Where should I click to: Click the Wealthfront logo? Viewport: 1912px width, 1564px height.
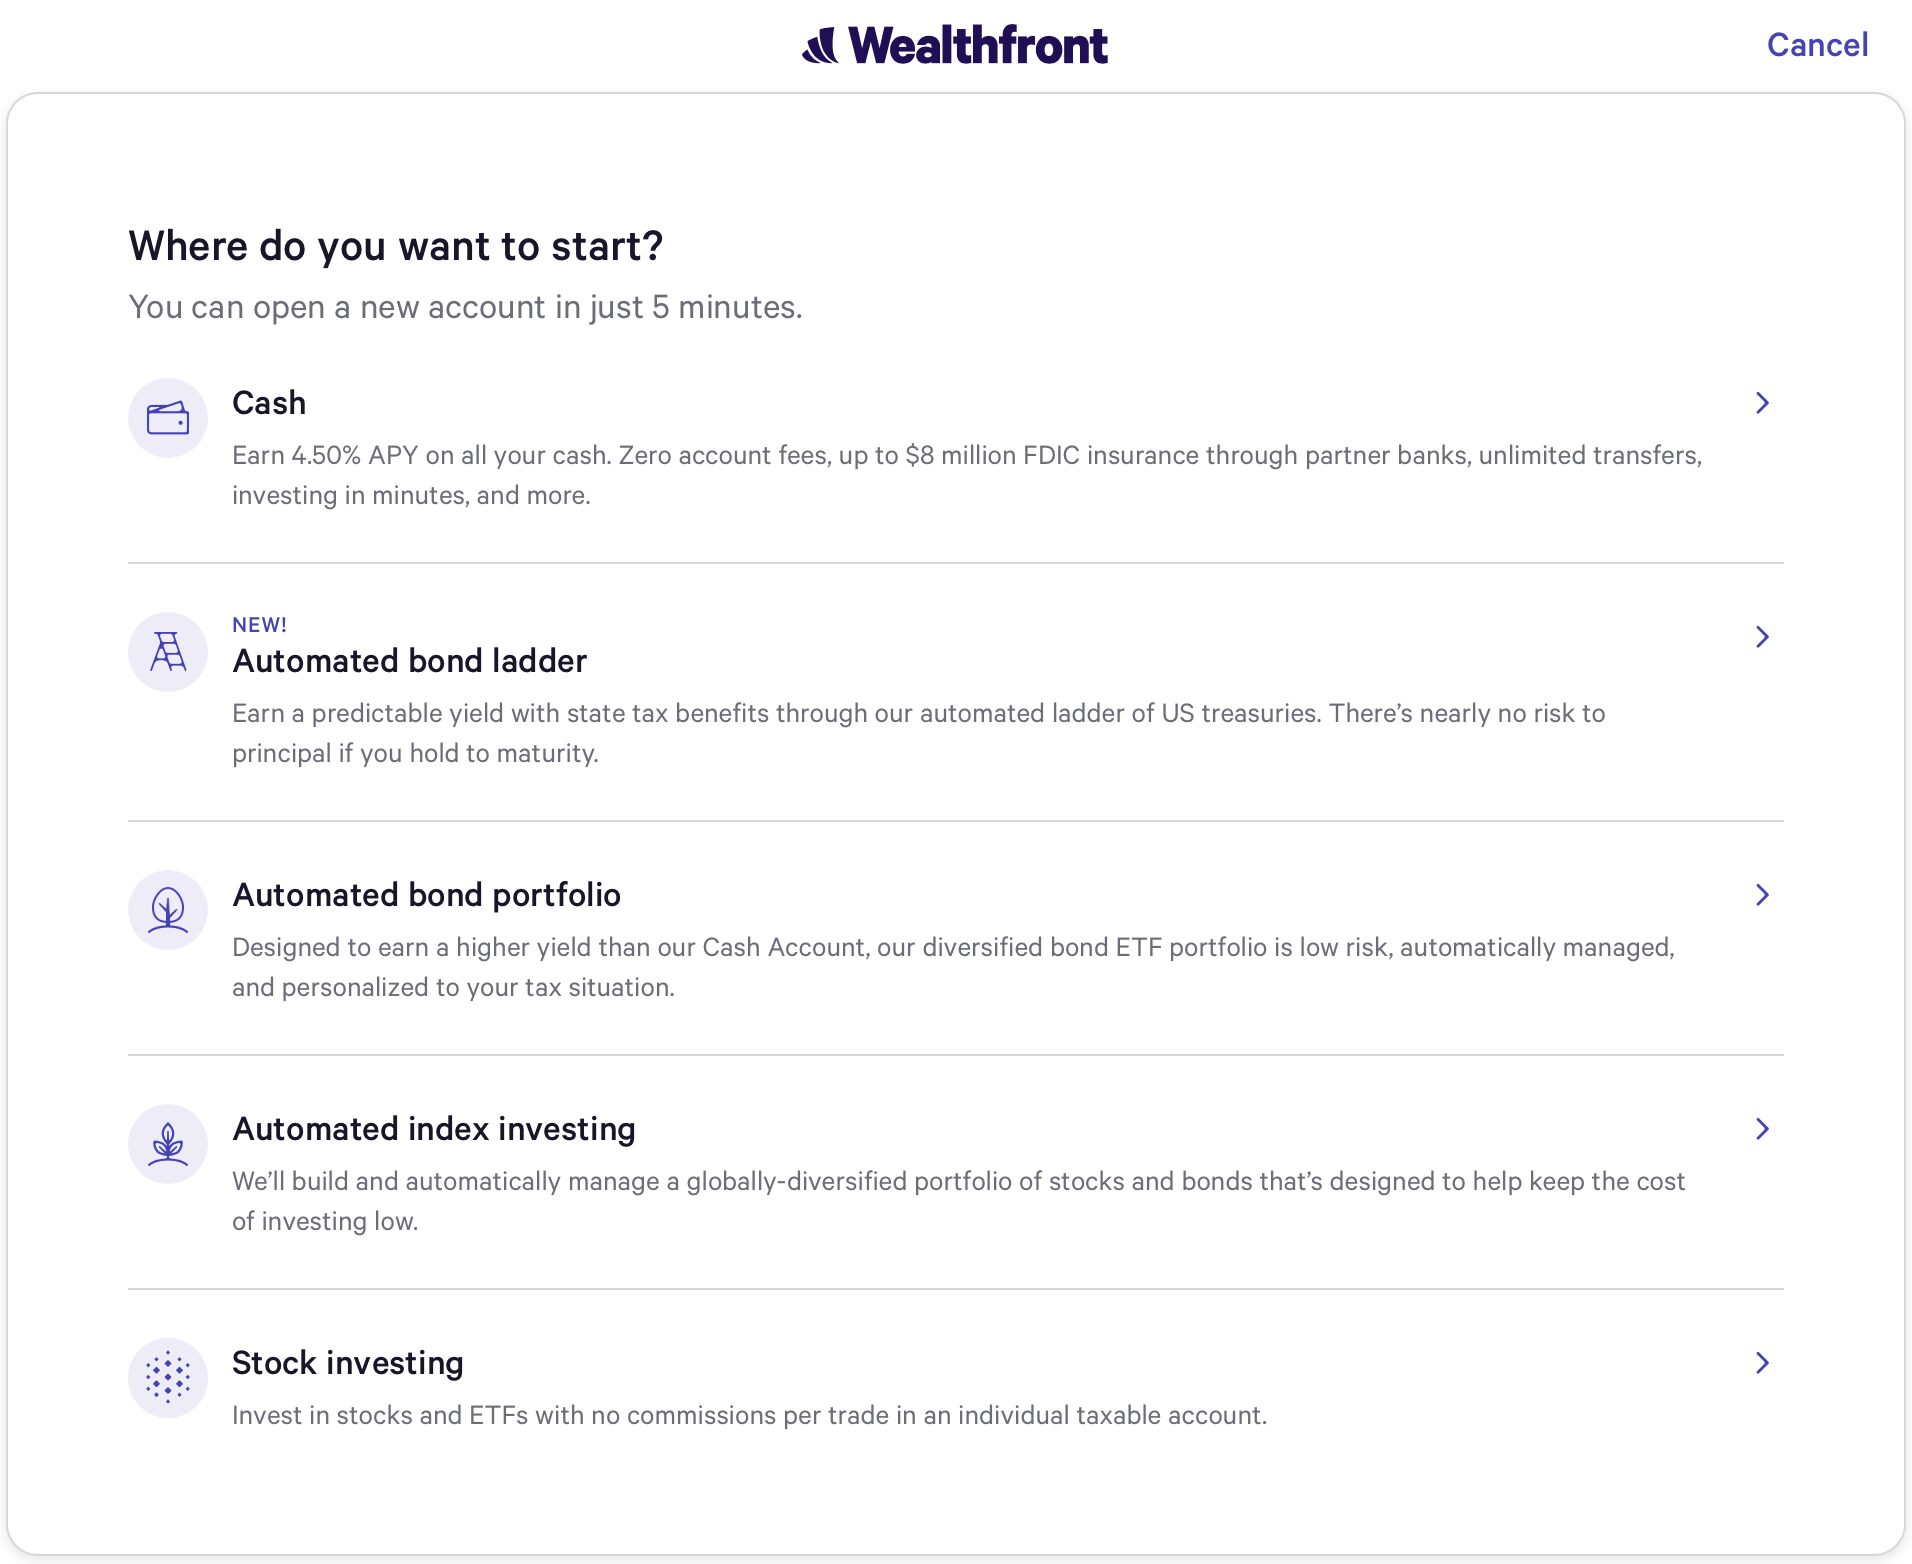(x=955, y=46)
